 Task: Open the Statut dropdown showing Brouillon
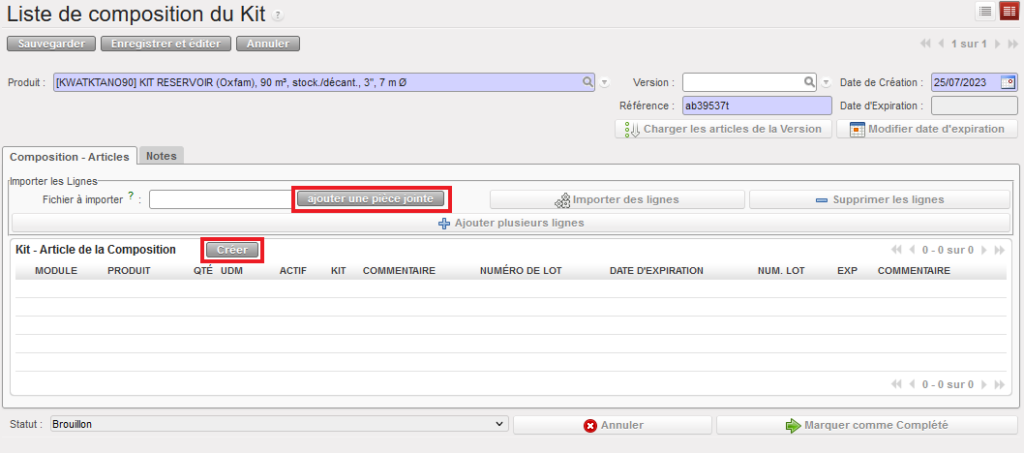tap(279, 425)
